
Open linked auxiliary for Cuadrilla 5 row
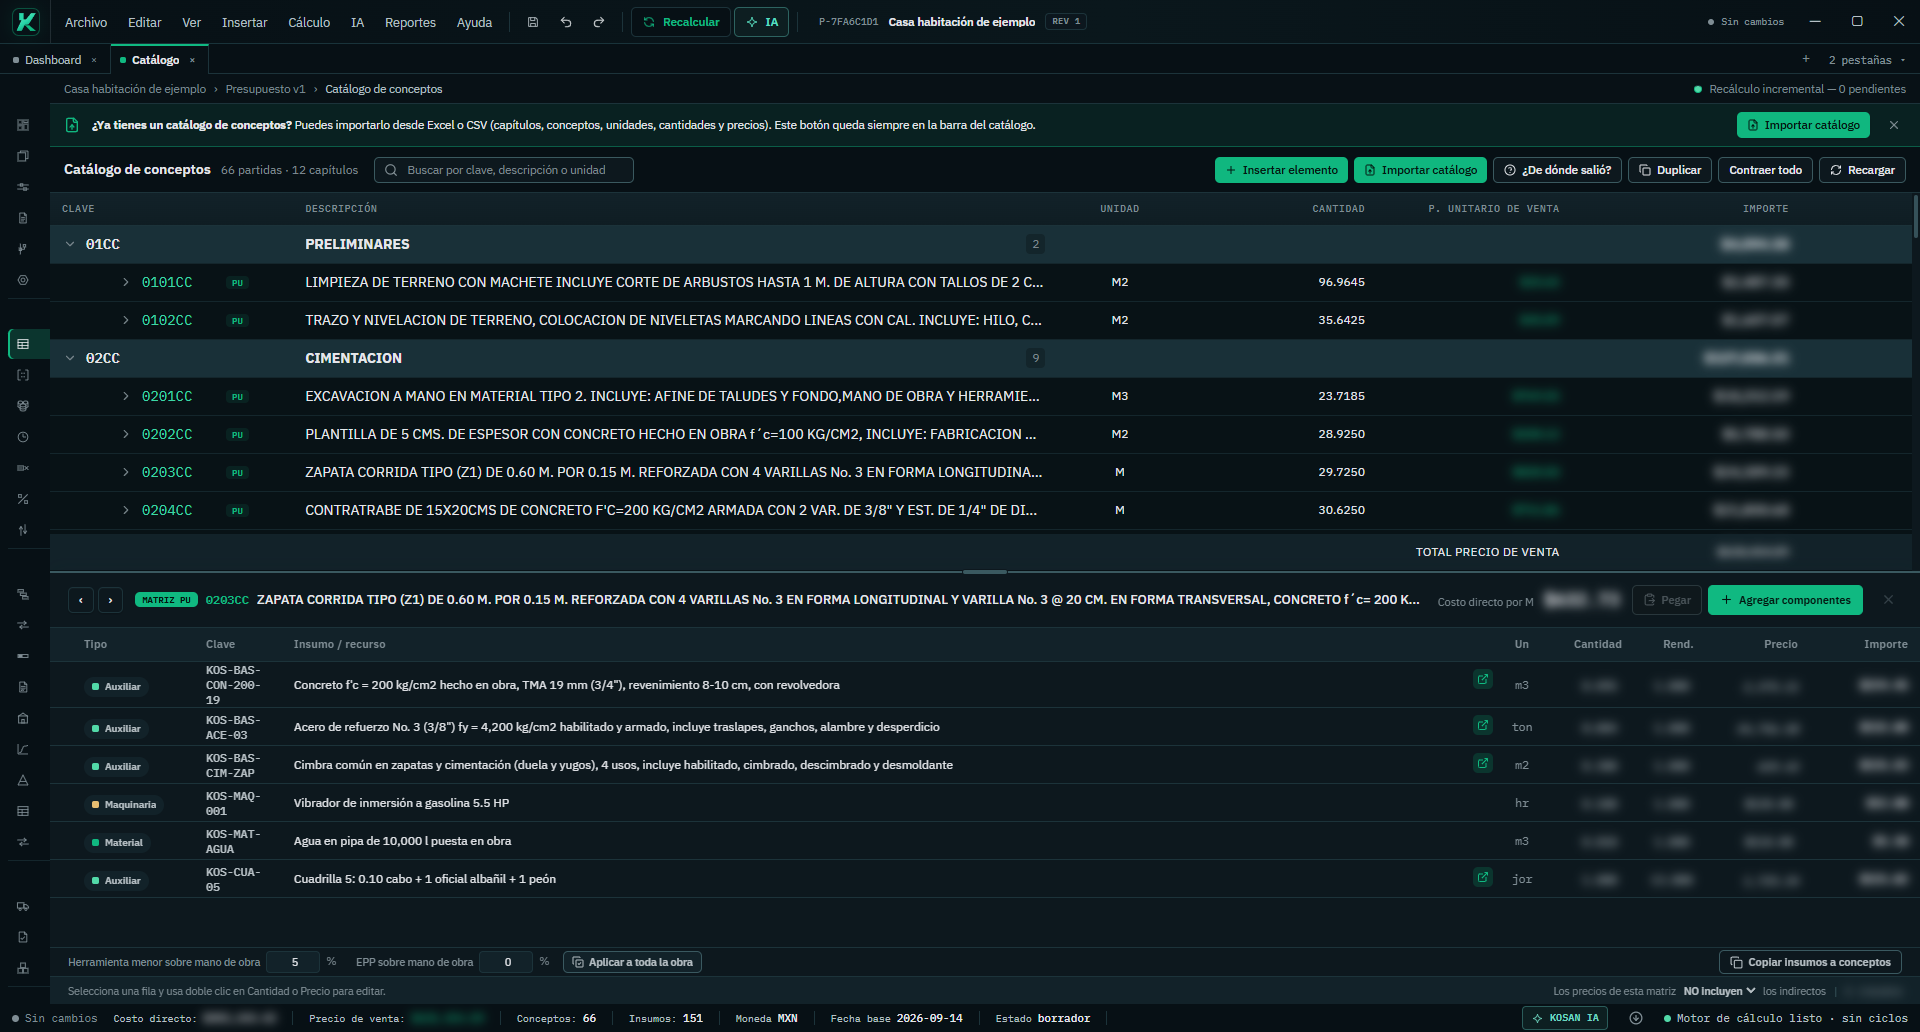click(x=1483, y=877)
